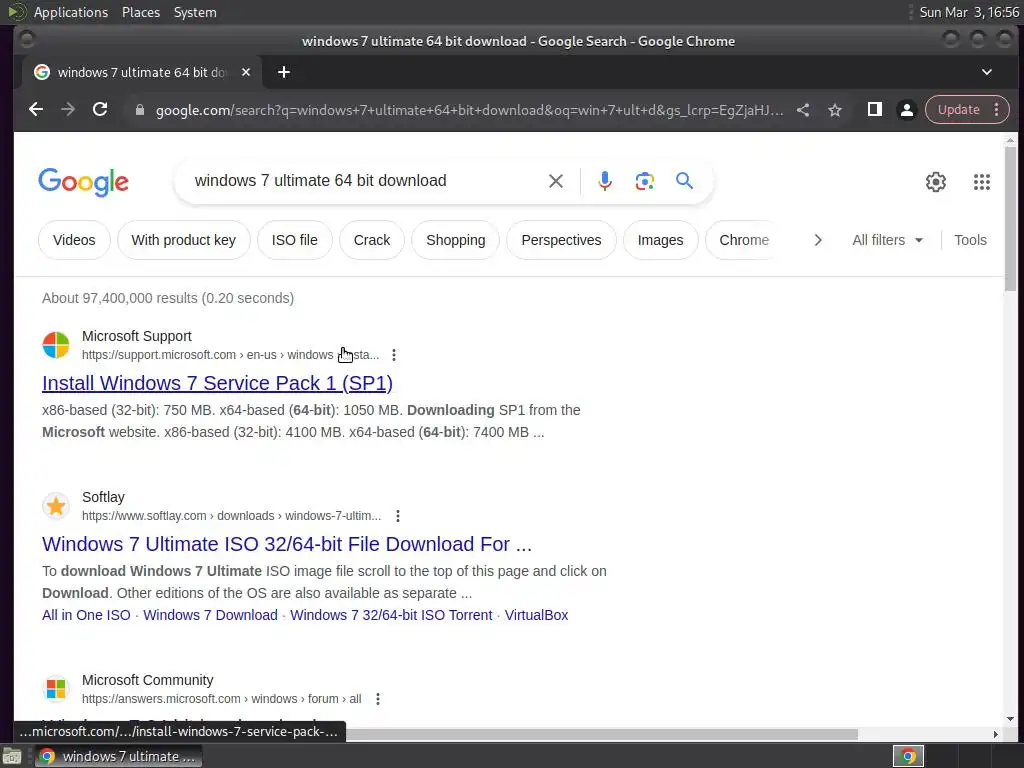Click the clock showing Sun Mar 3
This screenshot has width=1024, height=768.
coord(969,12)
